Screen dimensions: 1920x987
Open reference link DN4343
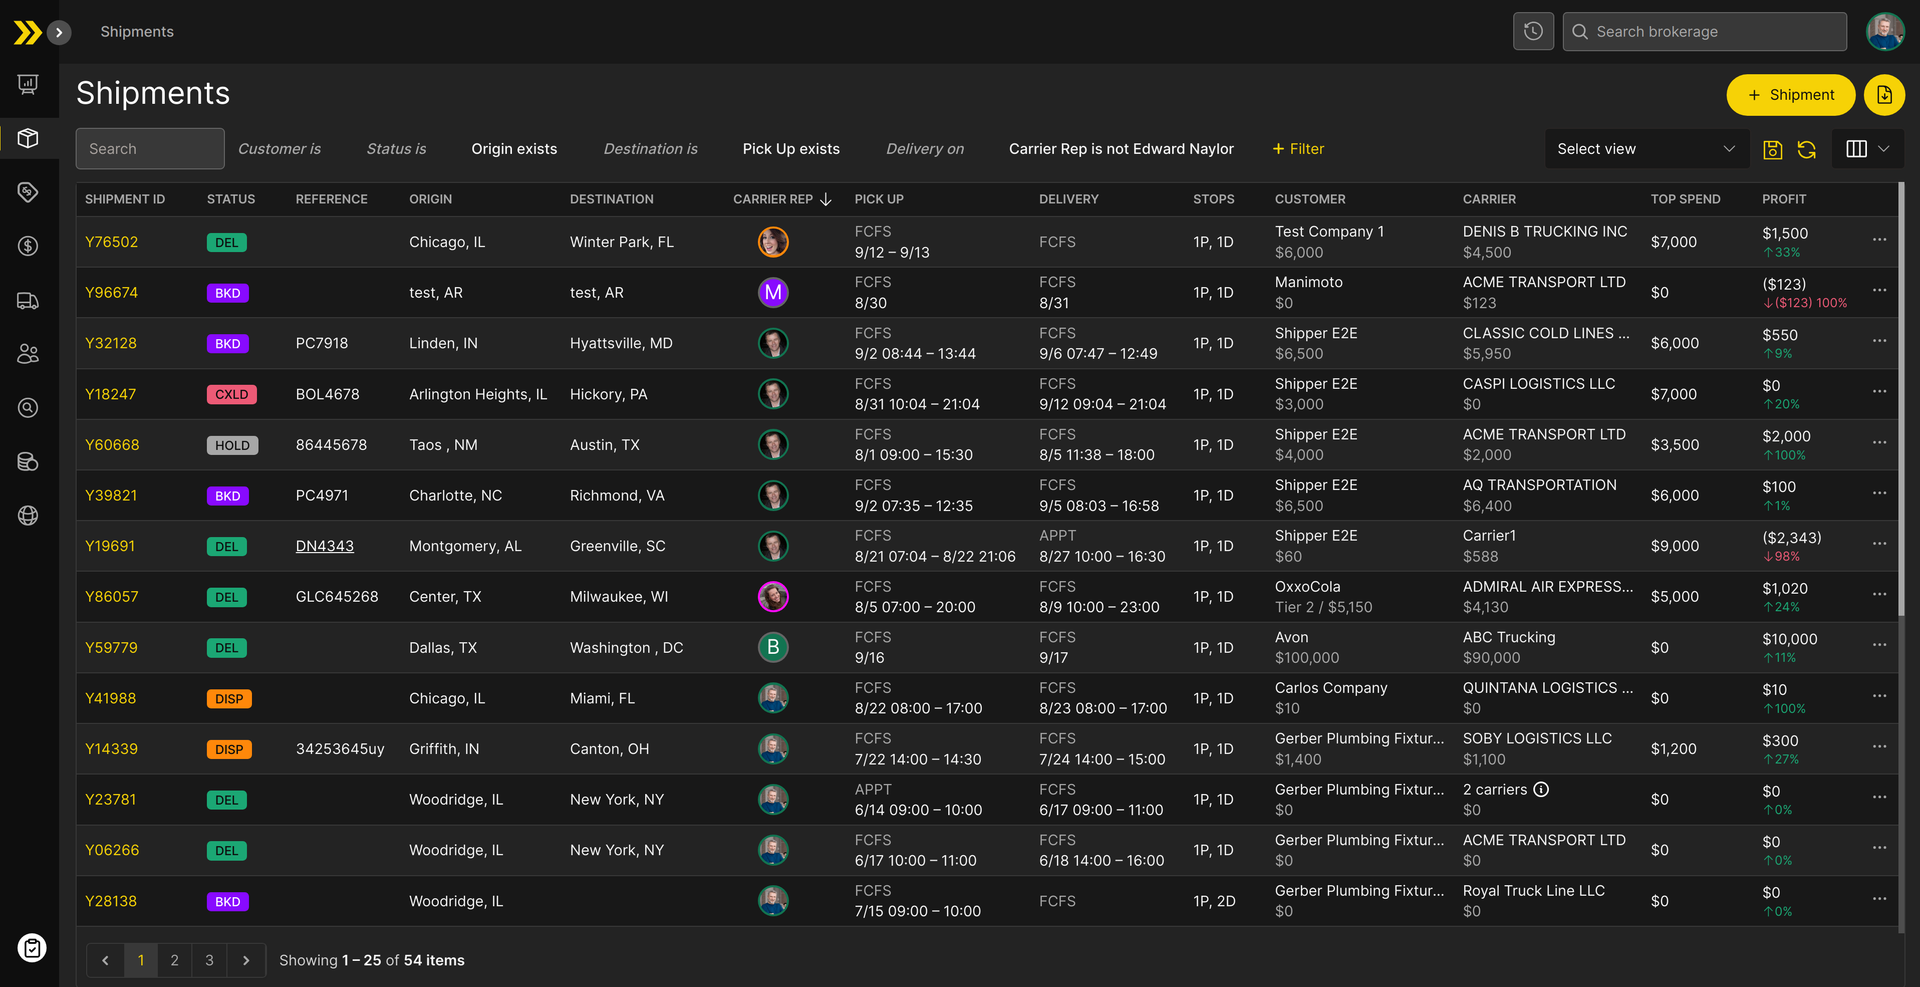tap(325, 546)
